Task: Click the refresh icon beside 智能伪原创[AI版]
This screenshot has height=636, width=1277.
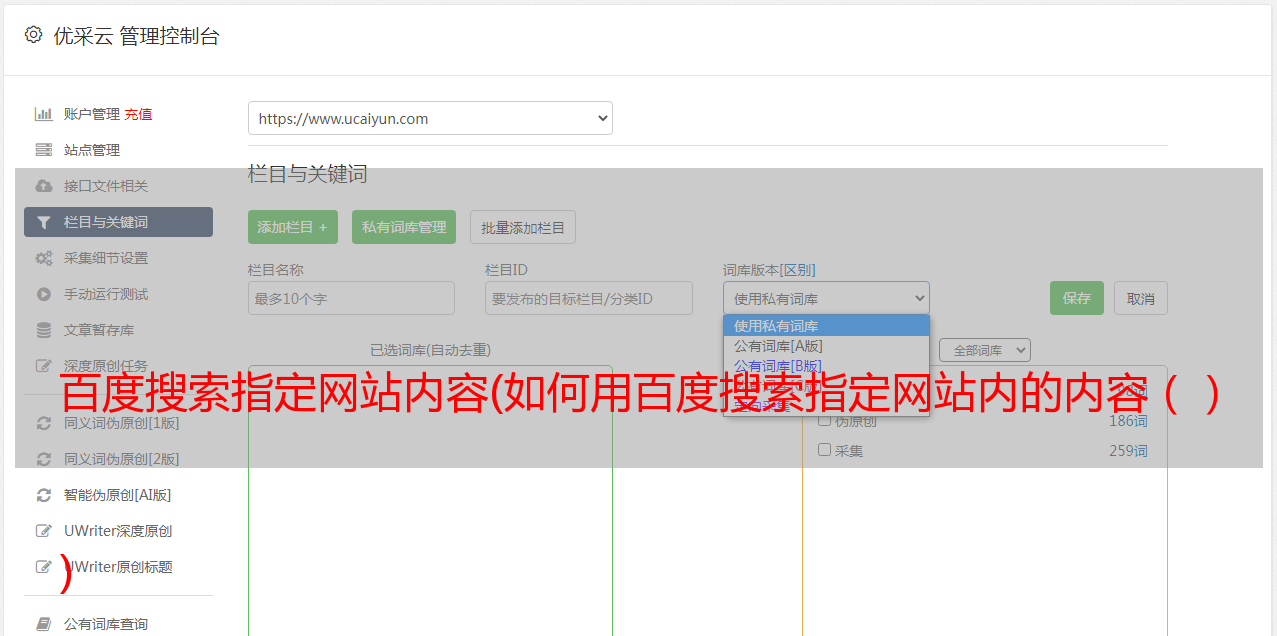Action: pyautogui.click(x=43, y=495)
